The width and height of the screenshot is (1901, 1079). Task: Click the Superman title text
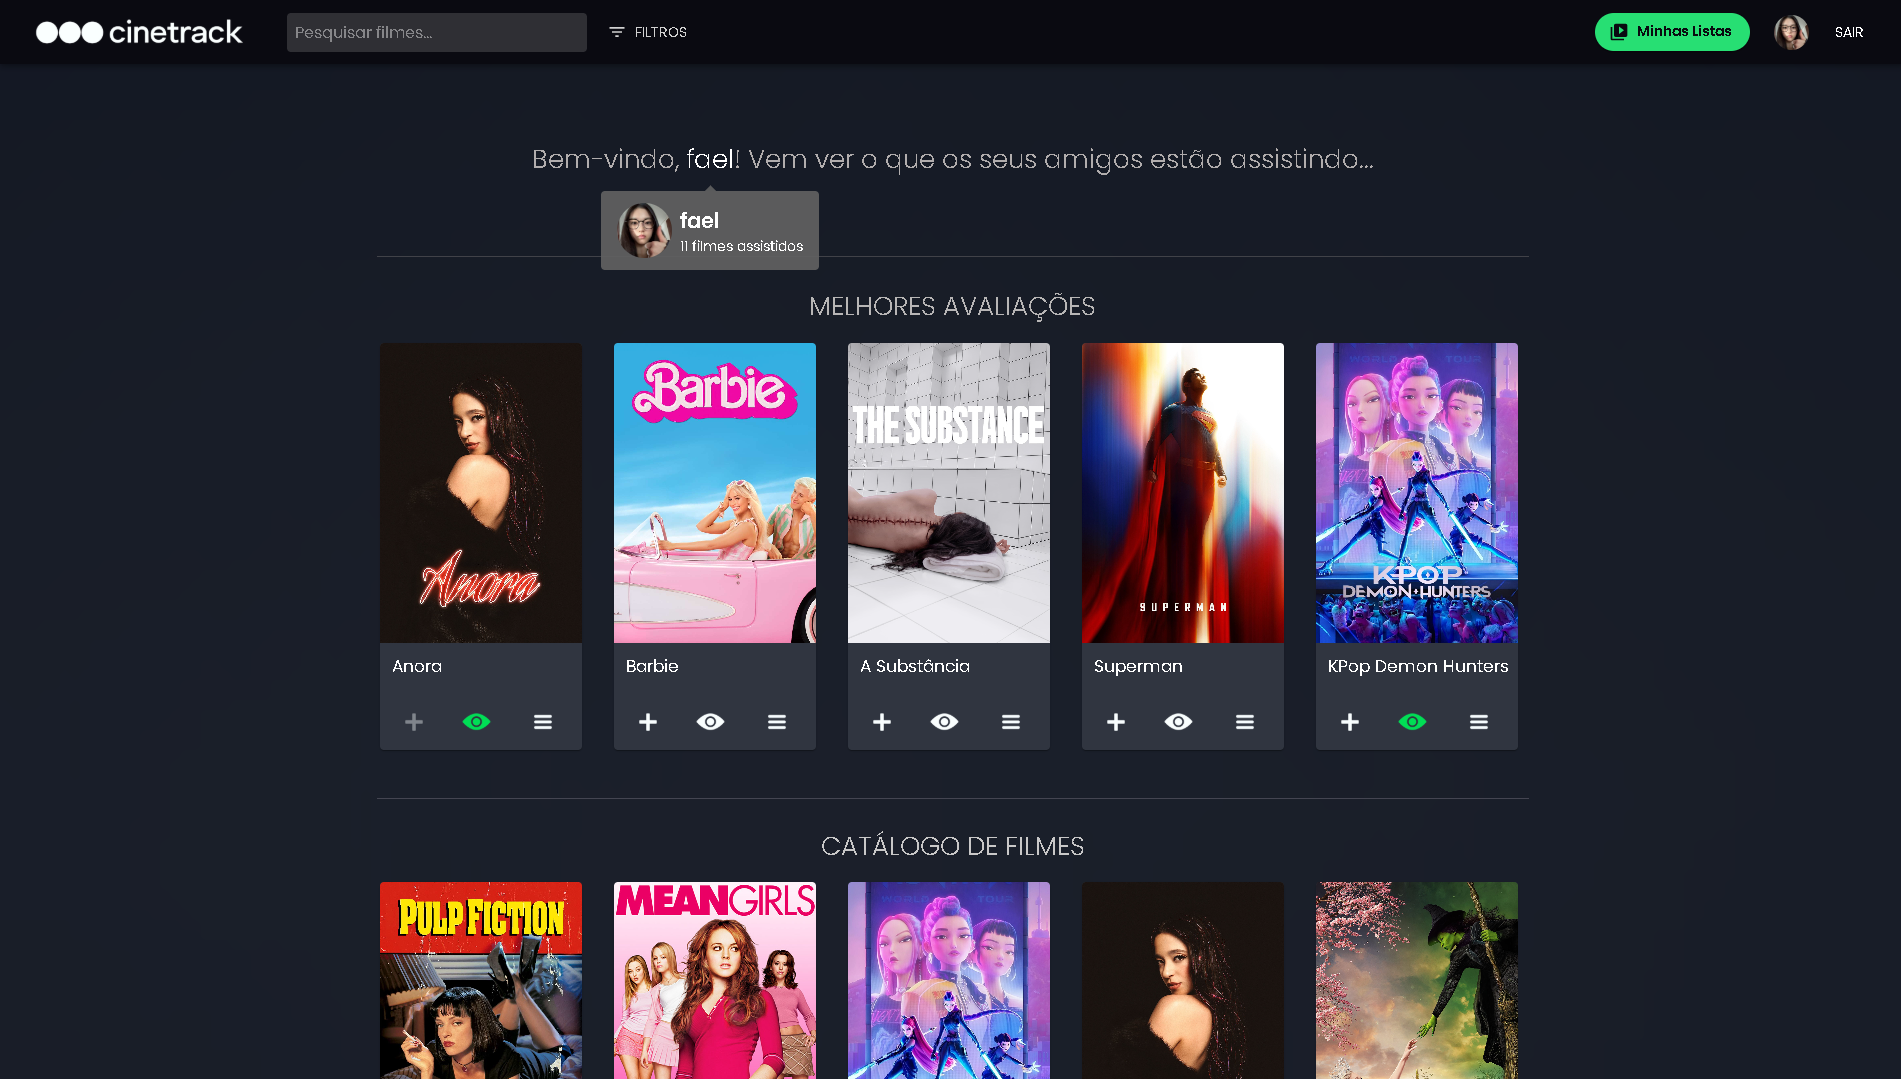click(x=1138, y=666)
